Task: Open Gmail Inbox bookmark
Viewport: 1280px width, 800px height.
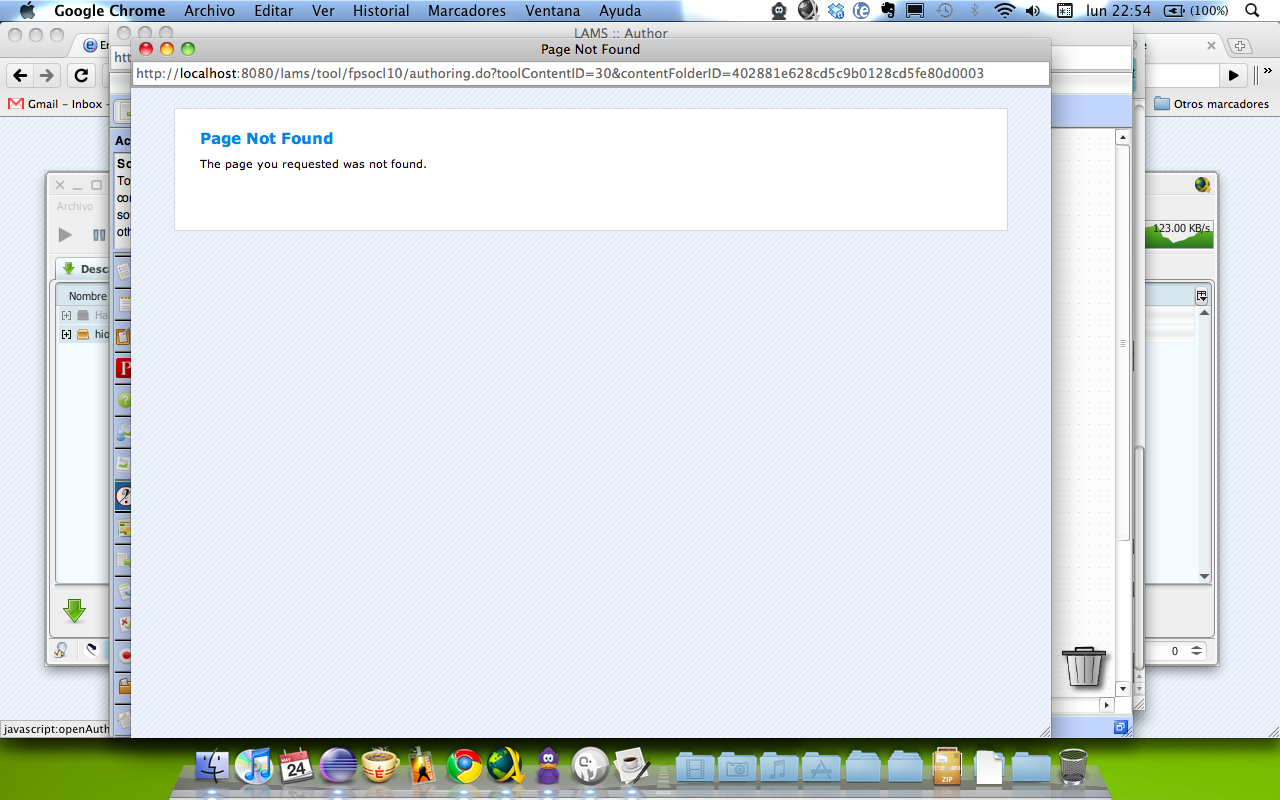Action: [55, 104]
